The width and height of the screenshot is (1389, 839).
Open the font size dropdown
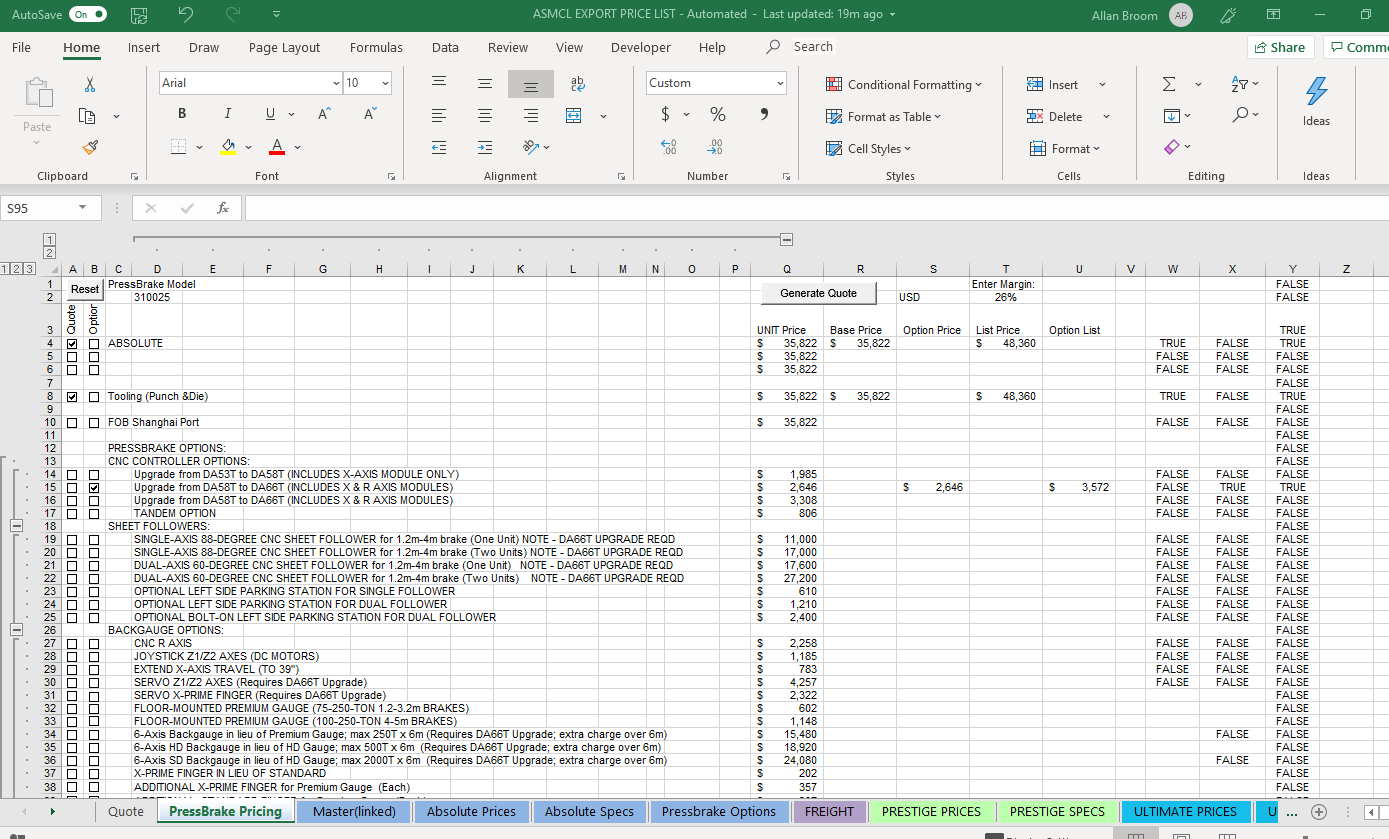(386, 83)
